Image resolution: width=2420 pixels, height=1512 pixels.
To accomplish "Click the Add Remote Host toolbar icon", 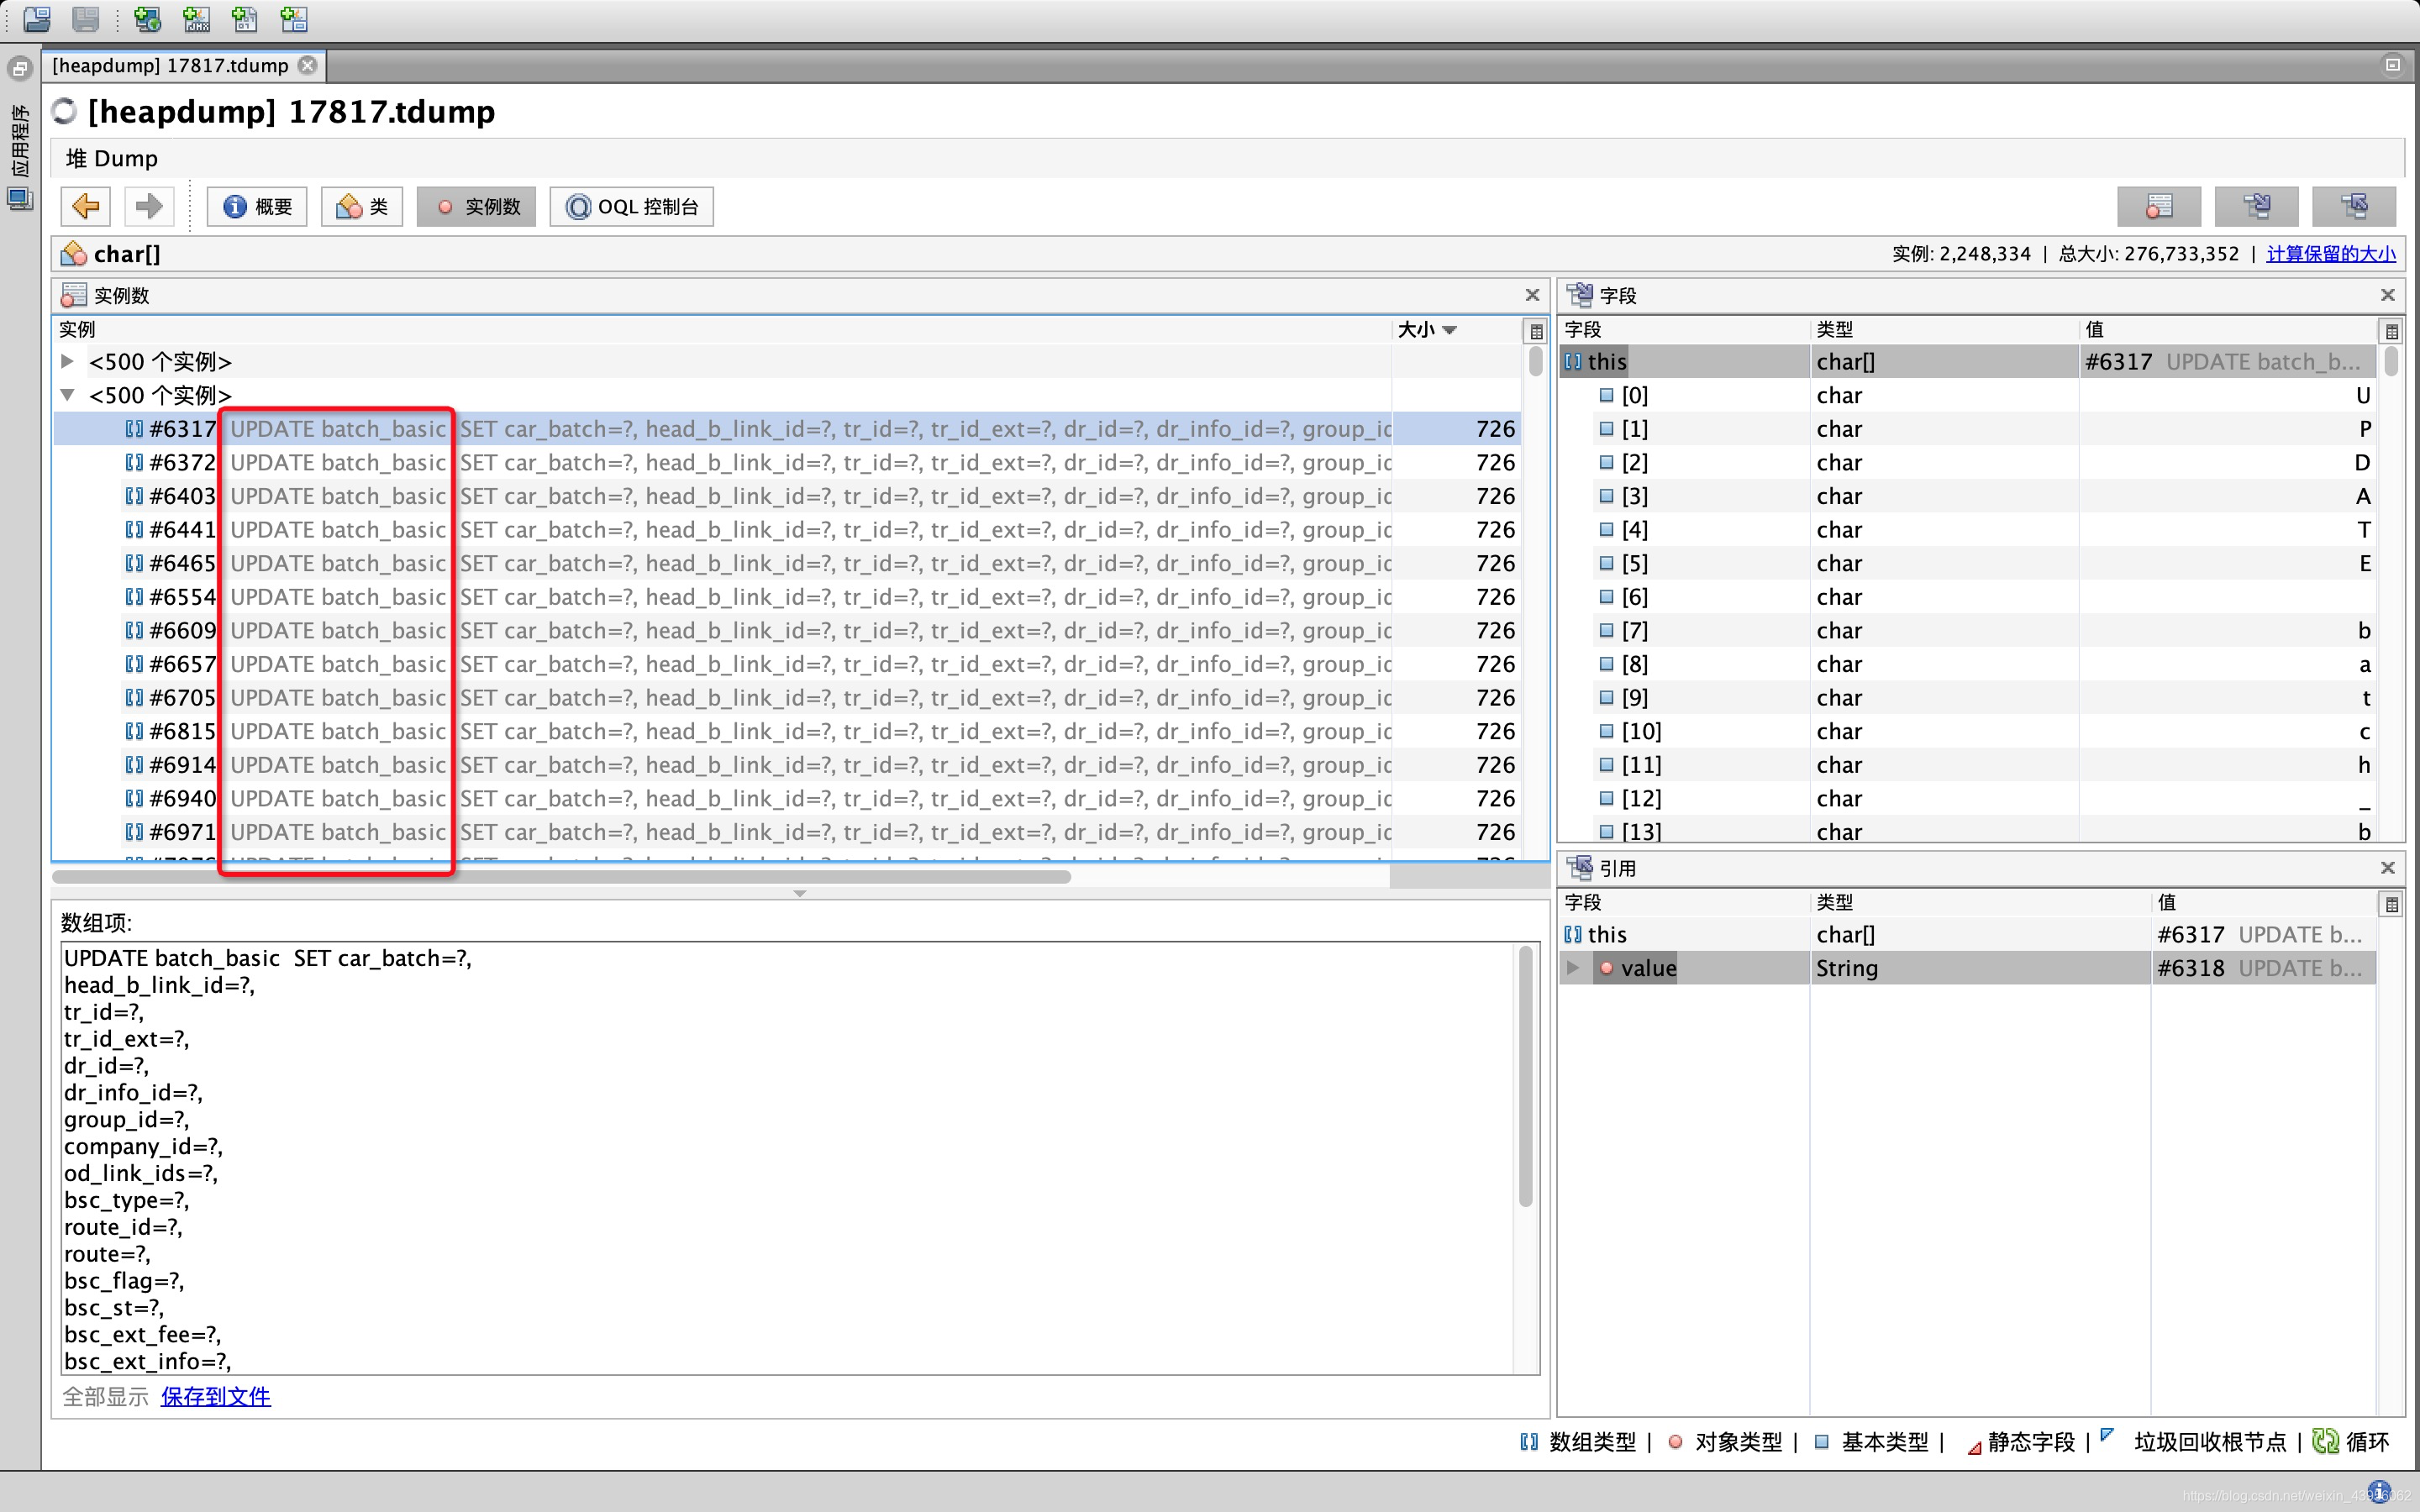I will (148, 19).
